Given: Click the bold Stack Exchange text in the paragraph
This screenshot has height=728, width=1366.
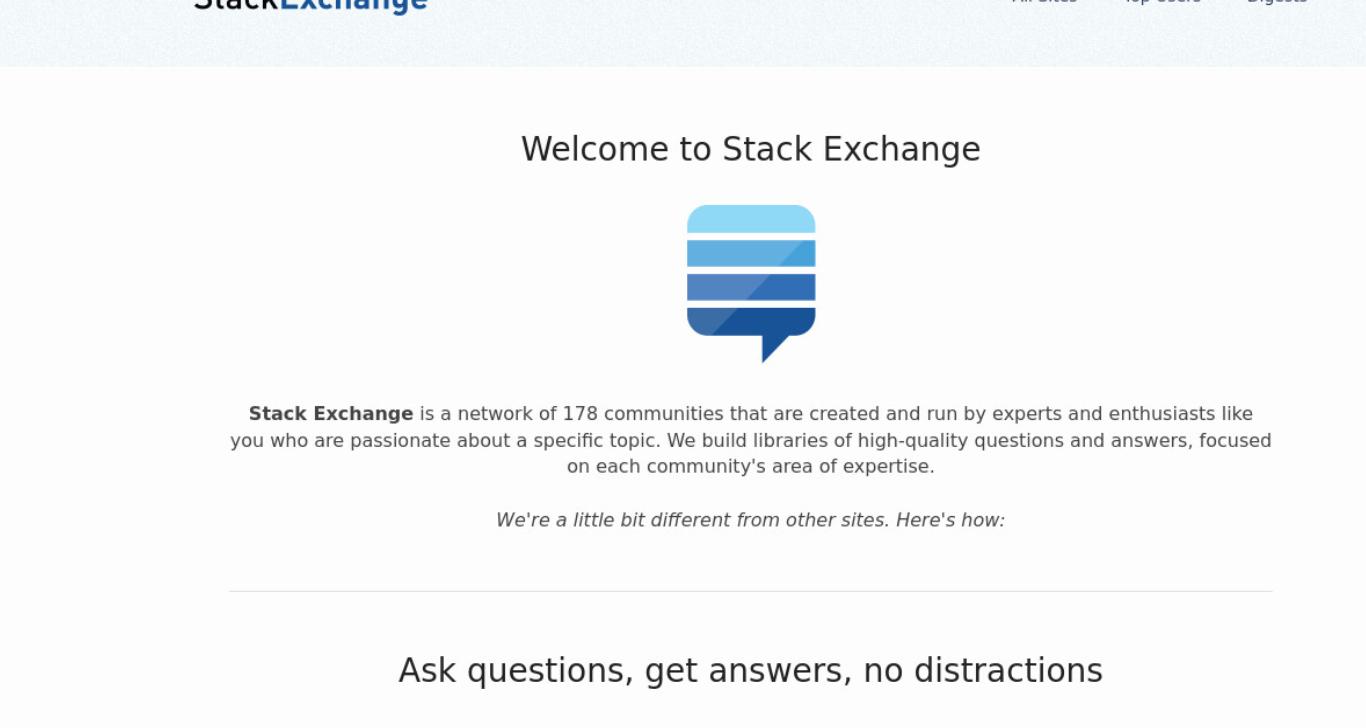Looking at the screenshot, I should 331,414.
